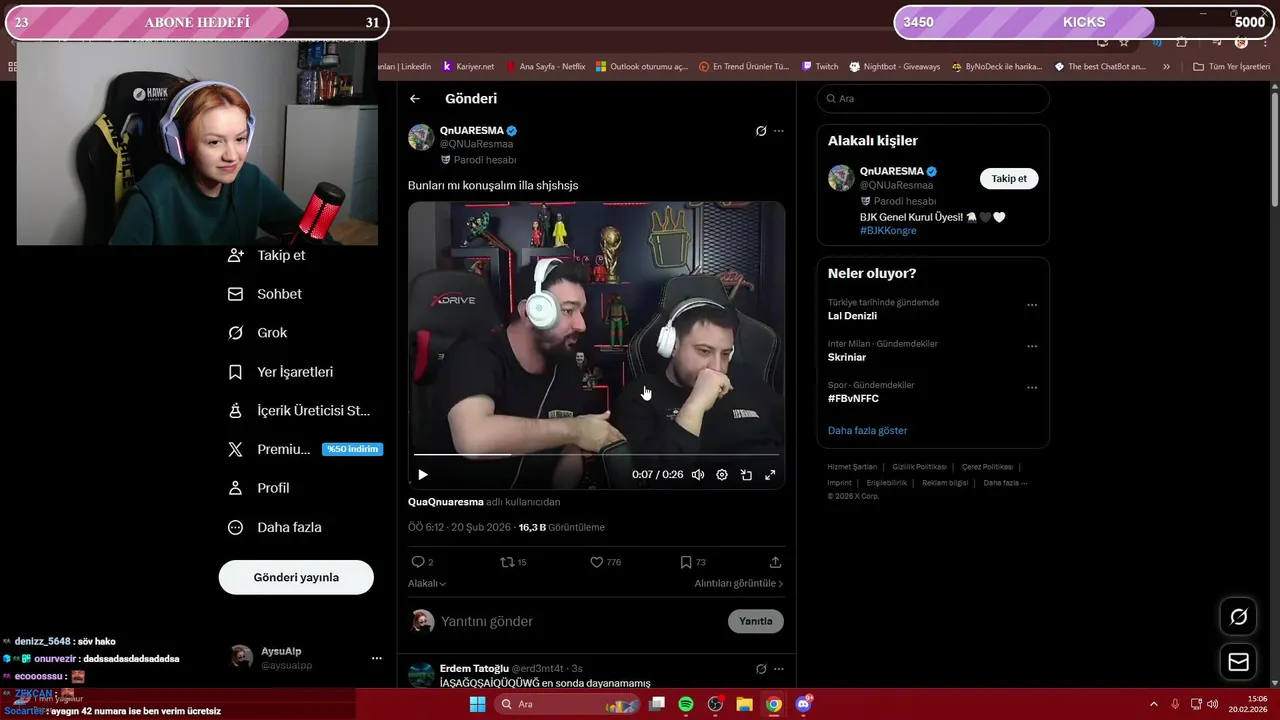Reply icon with 2 comments

click(422, 562)
